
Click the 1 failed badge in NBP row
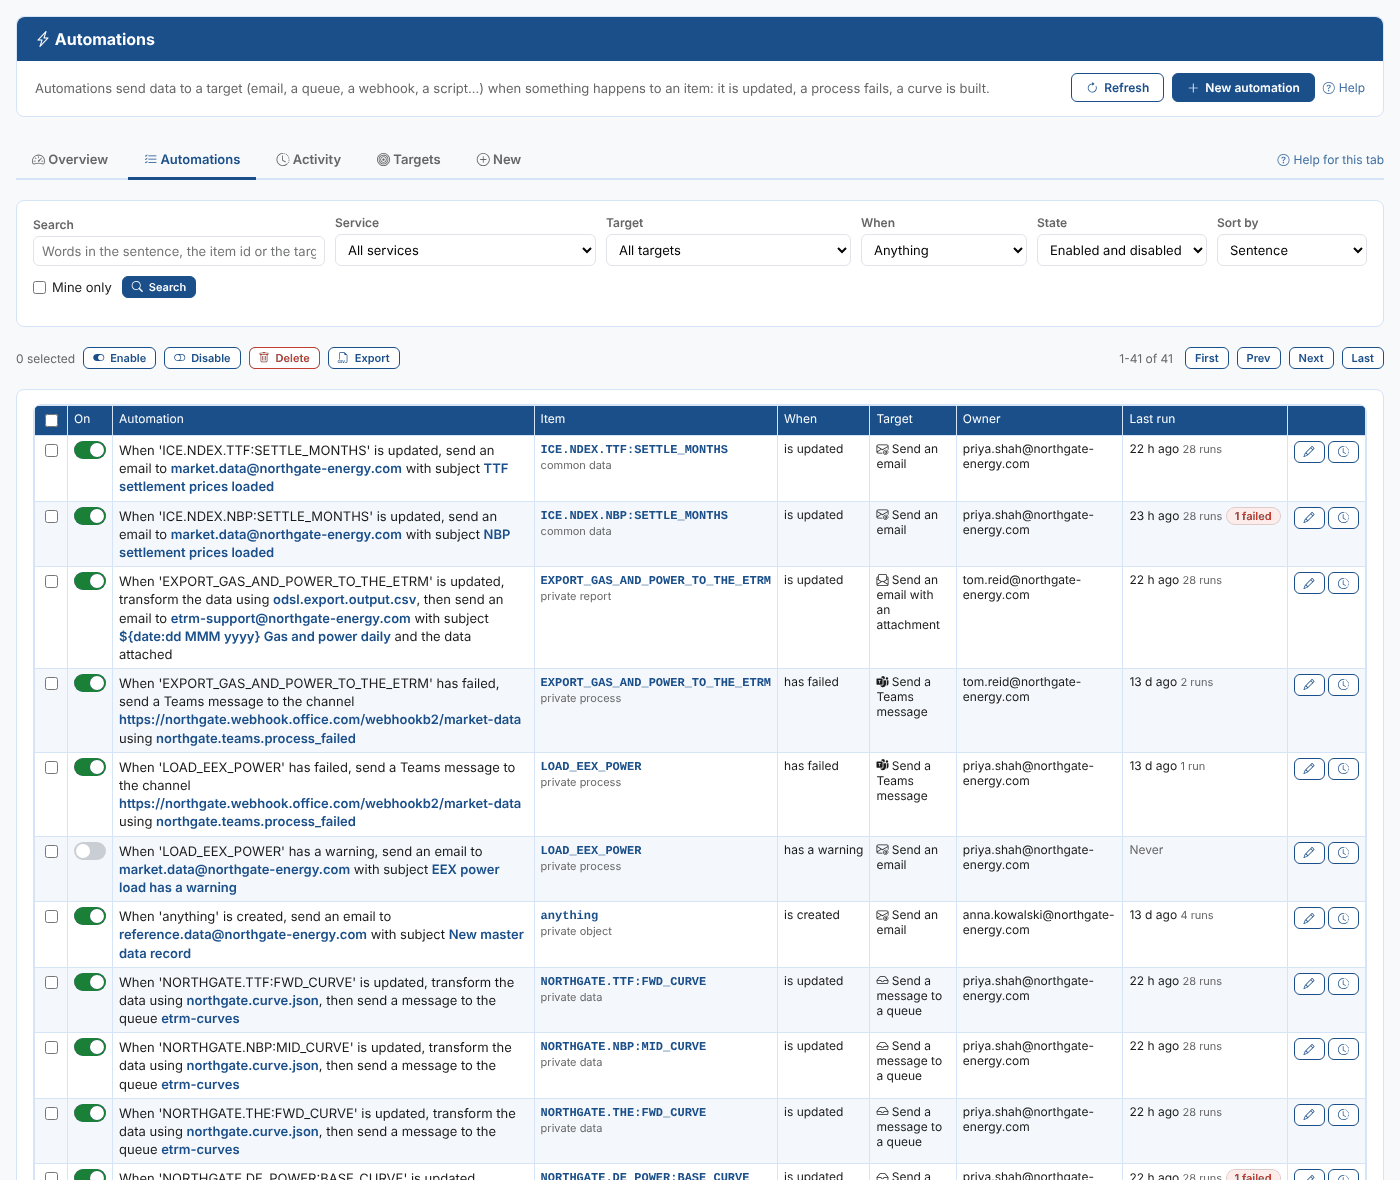point(1253,516)
